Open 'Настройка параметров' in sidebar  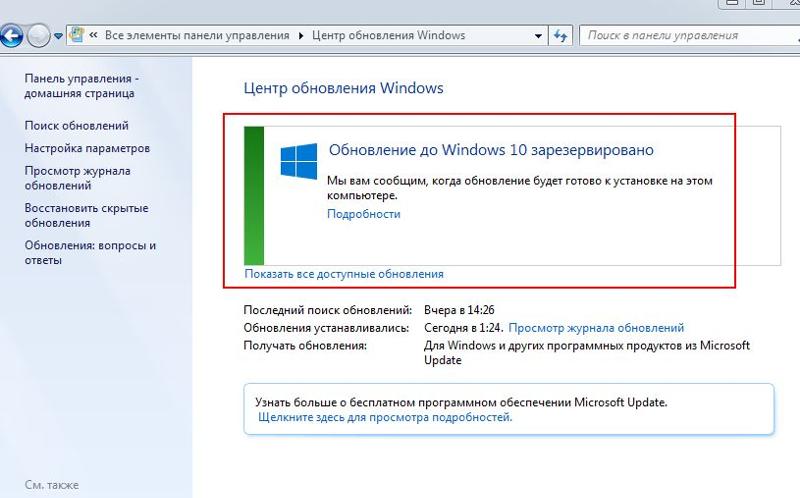click(x=87, y=148)
